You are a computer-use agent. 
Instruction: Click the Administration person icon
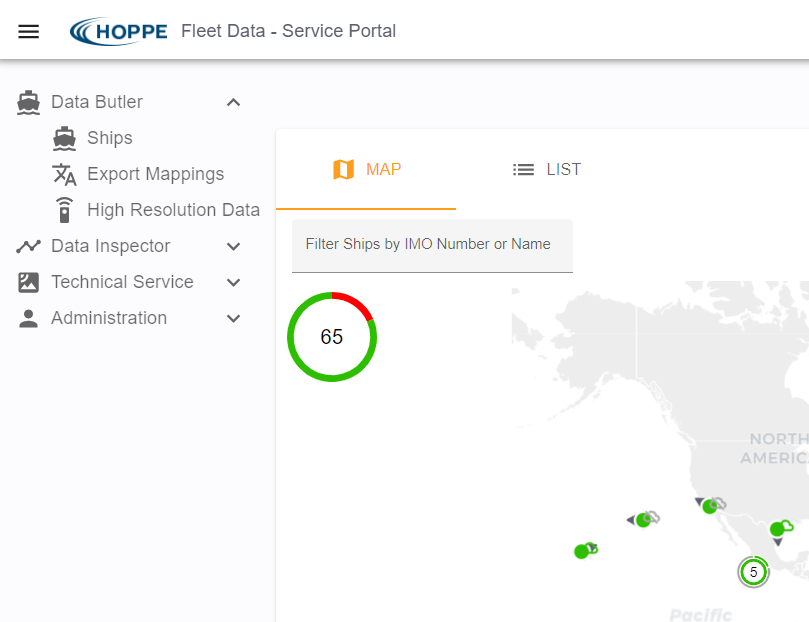tap(28, 318)
